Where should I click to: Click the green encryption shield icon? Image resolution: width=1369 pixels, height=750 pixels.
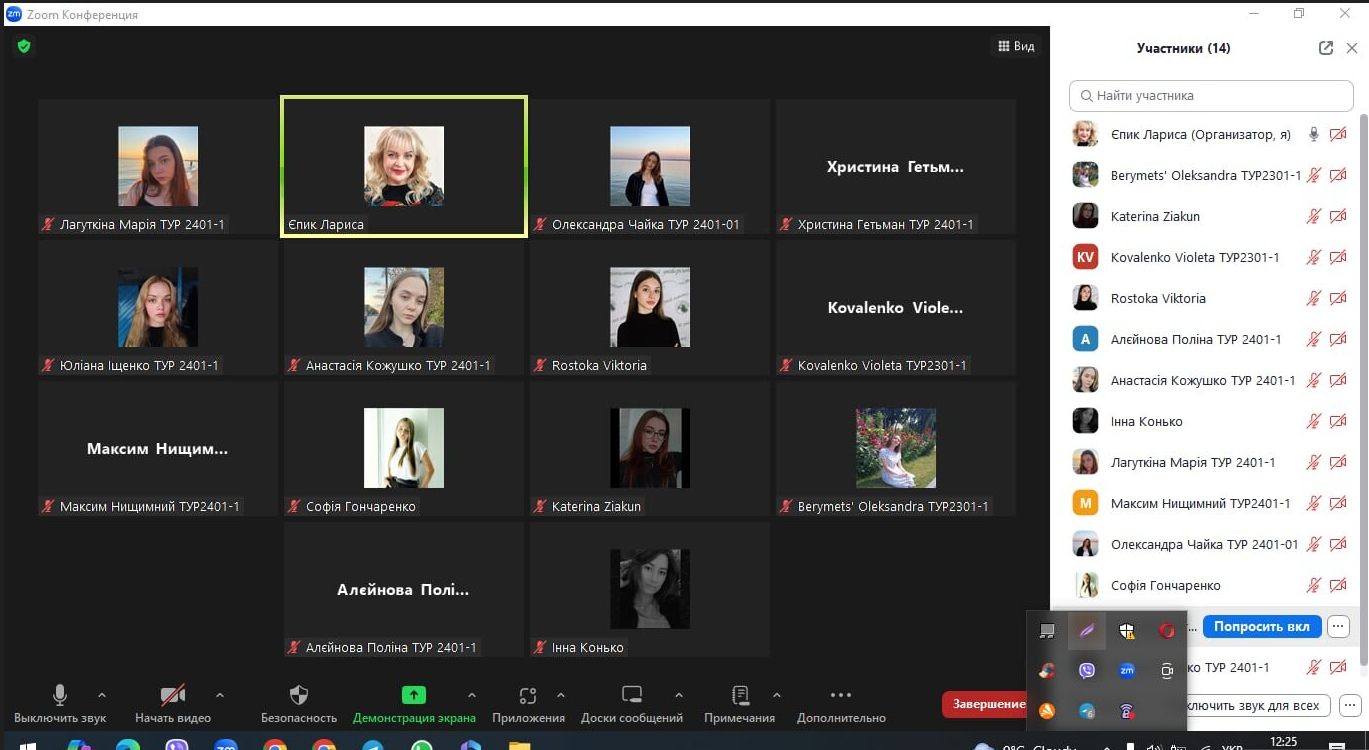point(24,46)
